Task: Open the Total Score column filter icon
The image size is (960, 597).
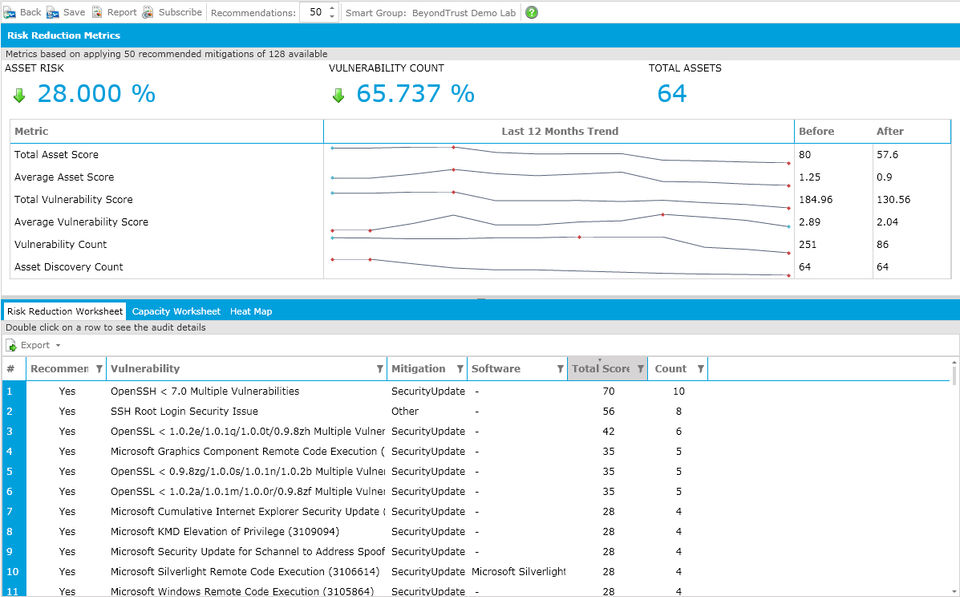Action: 640,369
